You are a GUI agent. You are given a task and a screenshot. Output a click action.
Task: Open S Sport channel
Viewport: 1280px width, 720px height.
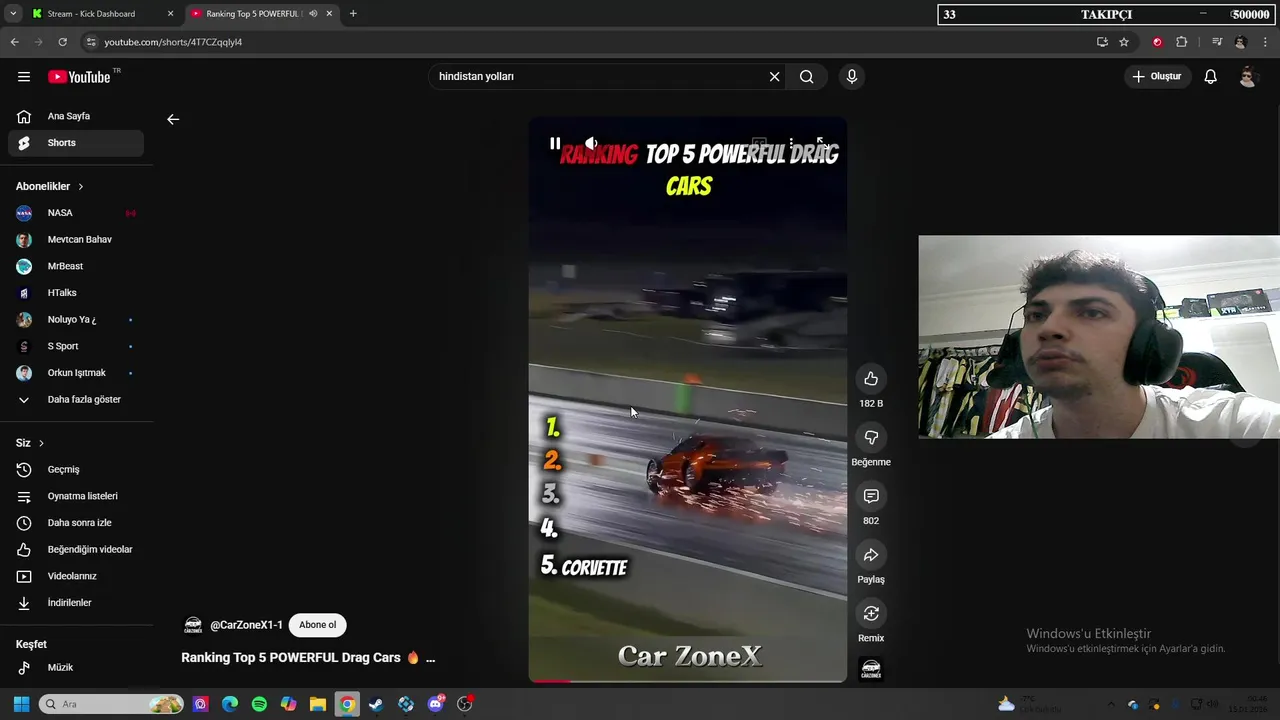pos(76,346)
